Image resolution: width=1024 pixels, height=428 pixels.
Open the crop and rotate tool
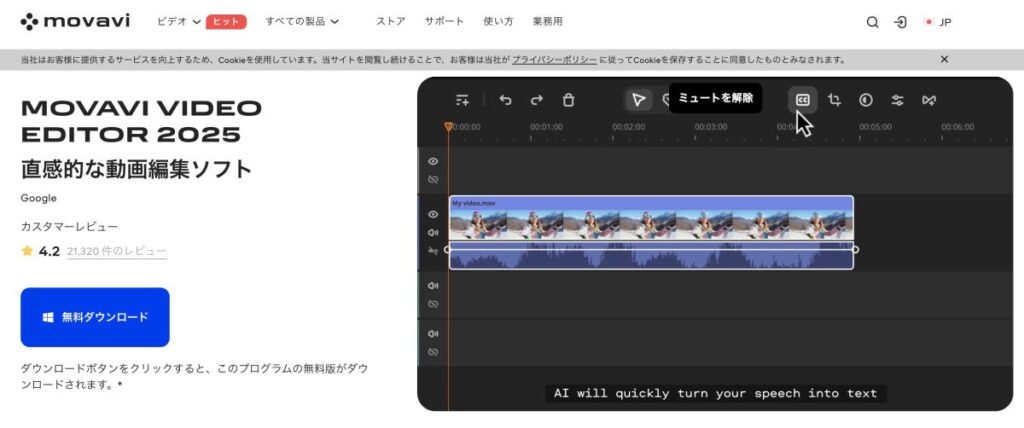click(834, 100)
